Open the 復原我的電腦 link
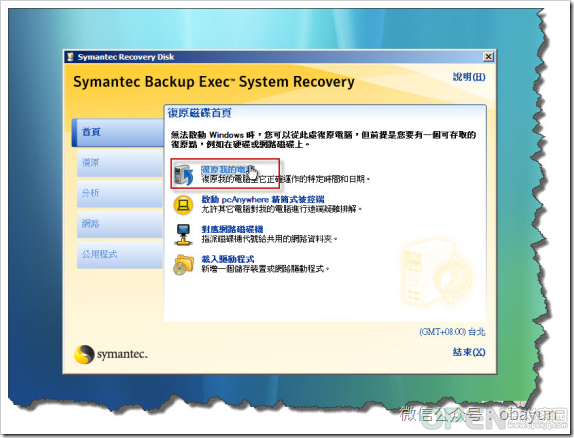 tap(229, 170)
